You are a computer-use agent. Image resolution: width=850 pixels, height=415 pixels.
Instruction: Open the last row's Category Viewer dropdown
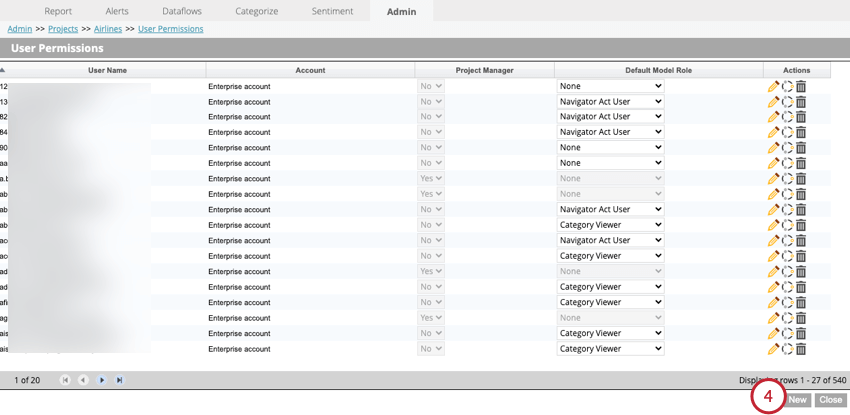pos(610,349)
